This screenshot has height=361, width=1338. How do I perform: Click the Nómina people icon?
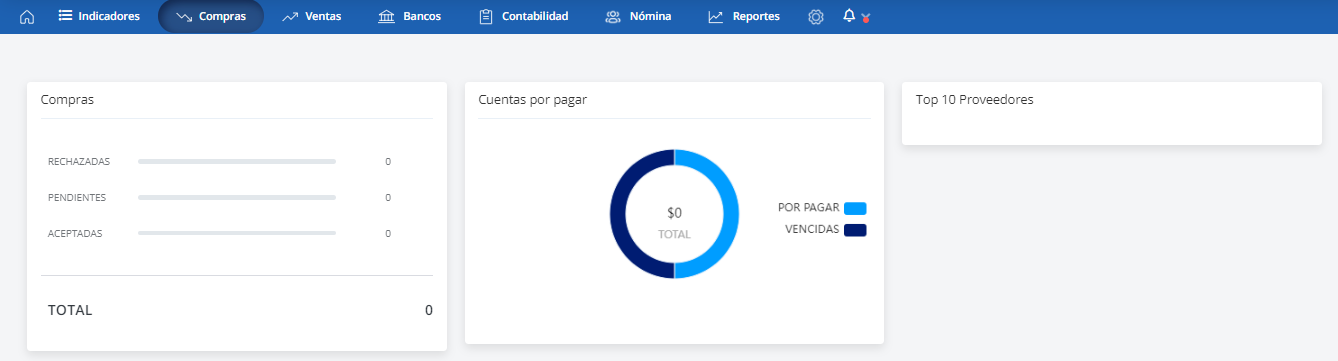click(x=613, y=17)
